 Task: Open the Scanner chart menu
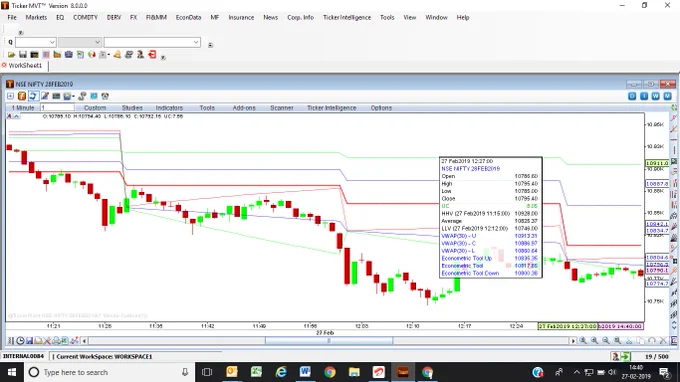click(281, 108)
